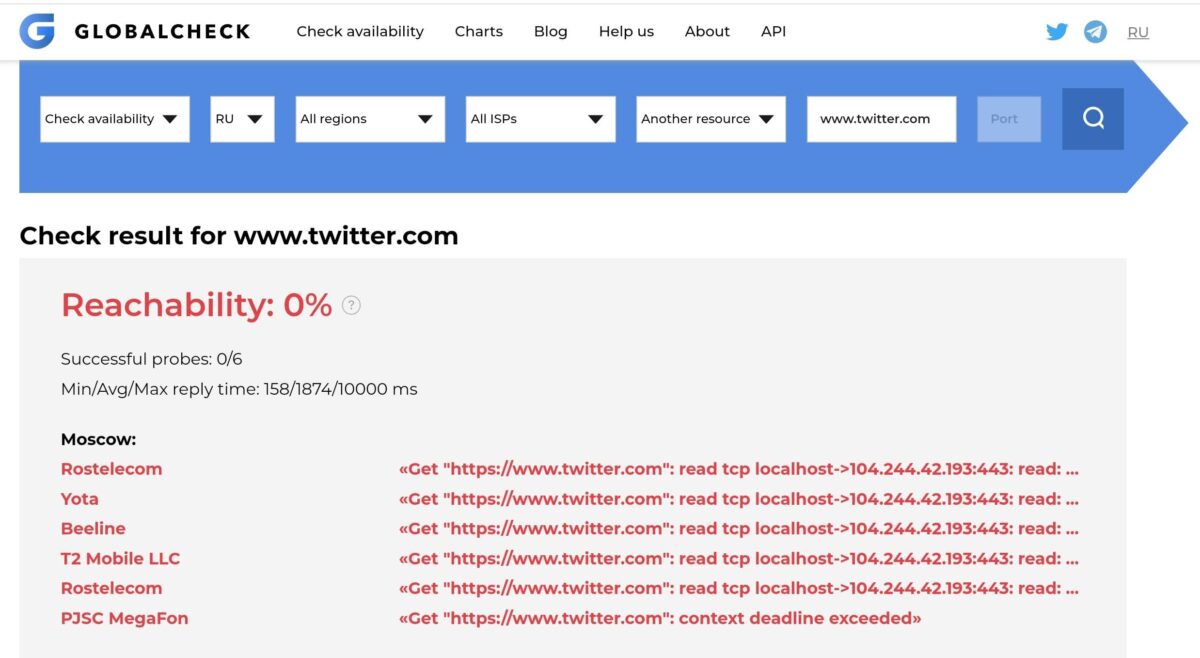Open the API menu link
This screenshot has height=658, width=1200.
[773, 31]
